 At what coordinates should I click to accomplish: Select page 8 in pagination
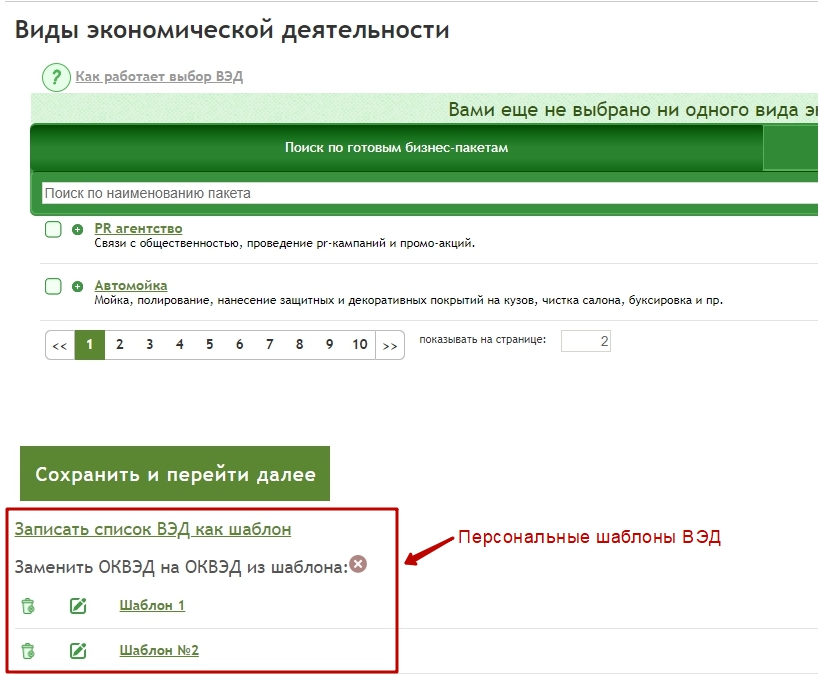[299, 345]
